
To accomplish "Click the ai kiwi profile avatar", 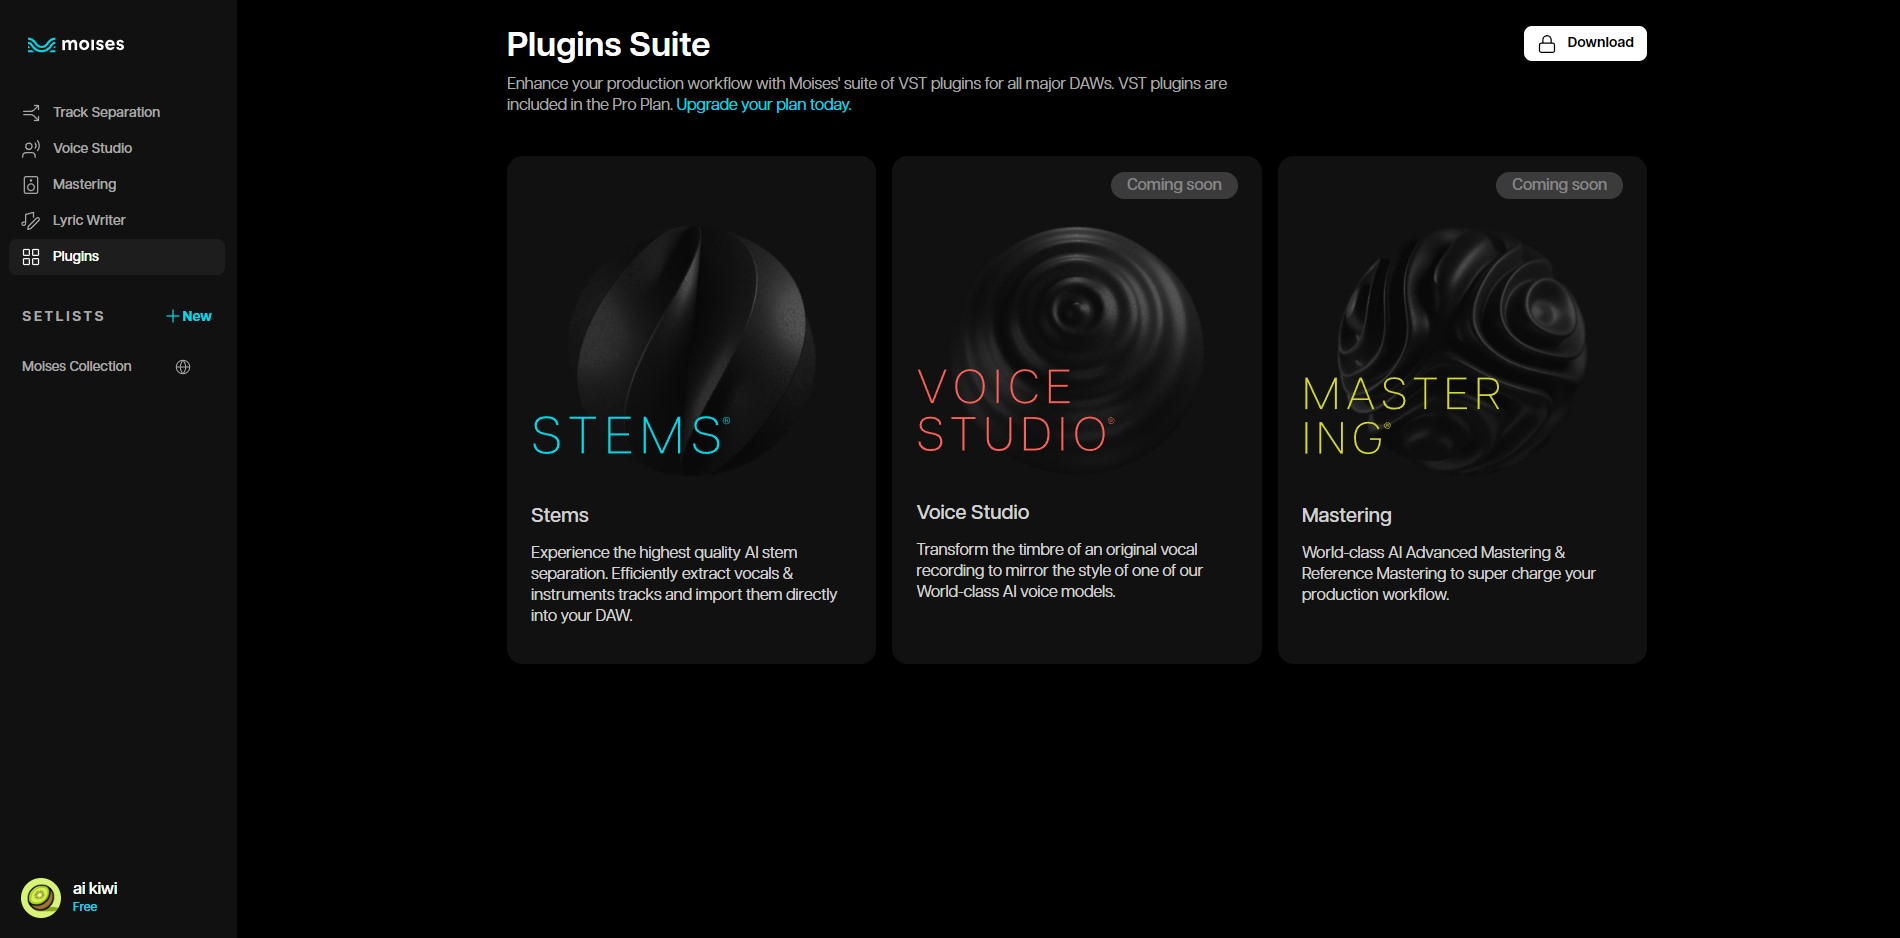I will (41, 898).
